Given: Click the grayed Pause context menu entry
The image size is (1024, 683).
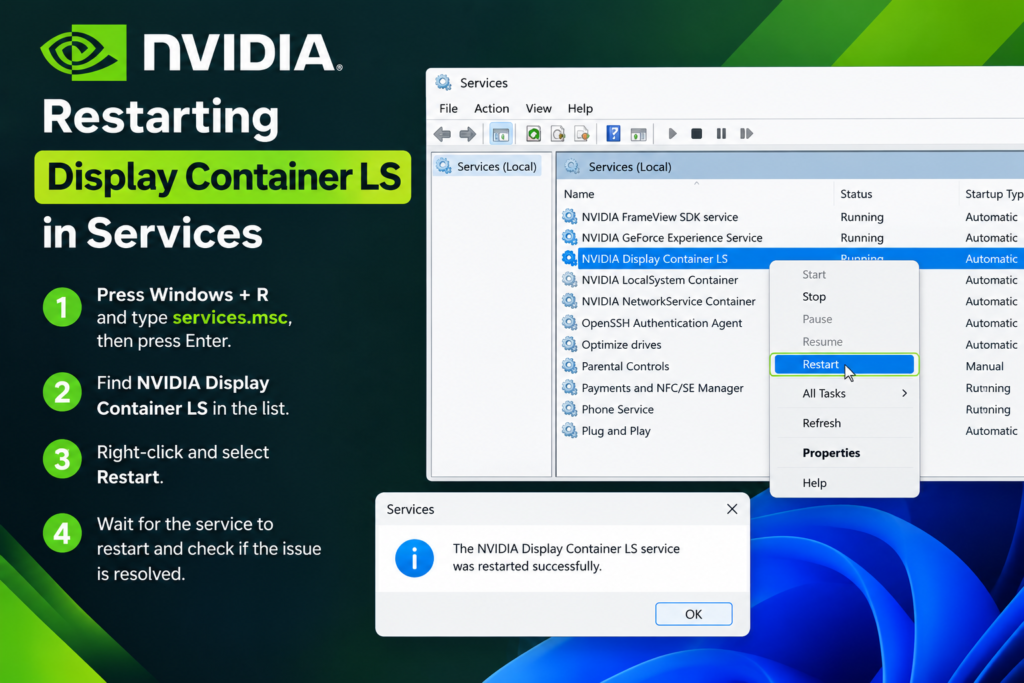Looking at the screenshot, I should pos(844,319).
